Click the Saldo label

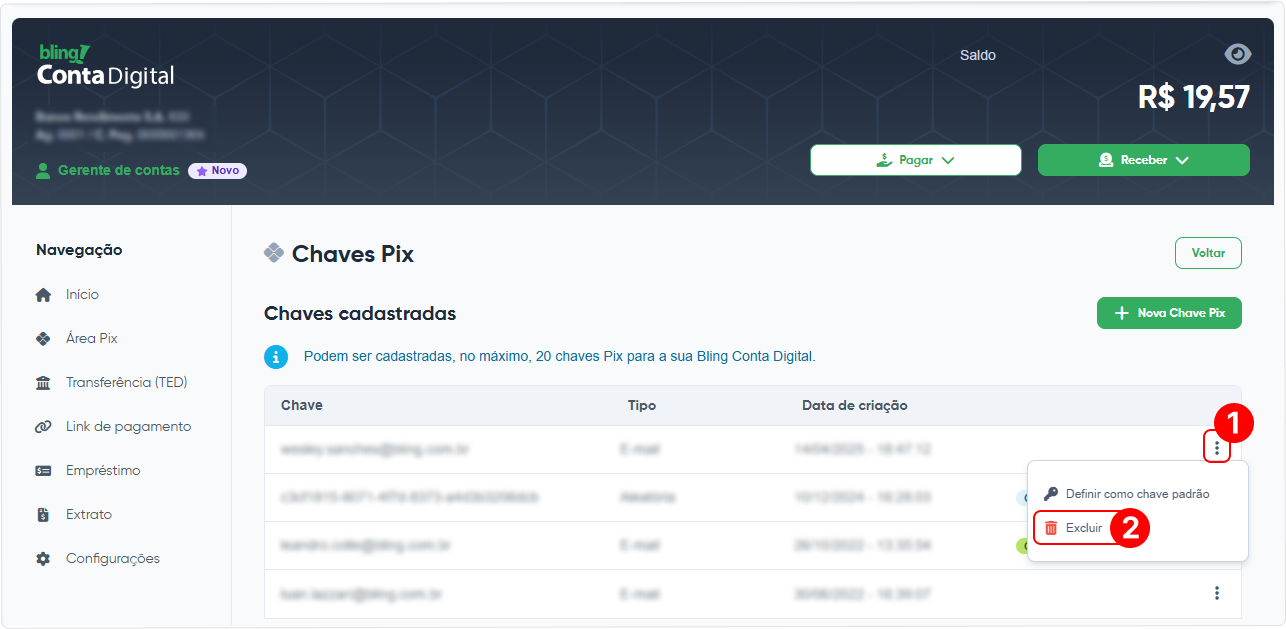tap(978, 55)
